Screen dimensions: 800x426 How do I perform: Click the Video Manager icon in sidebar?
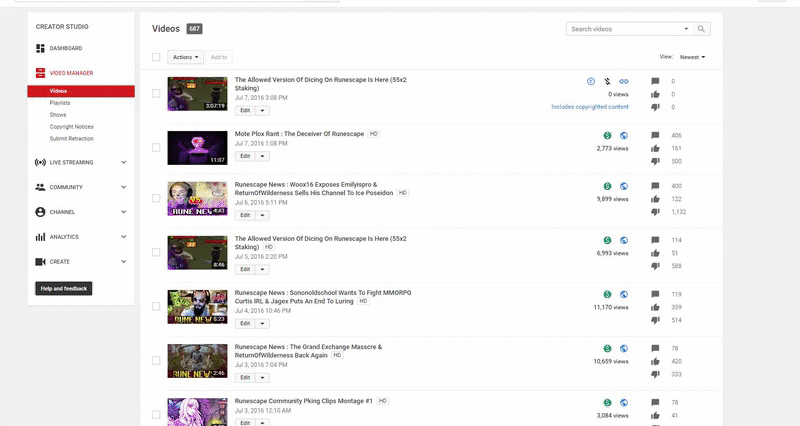tap(40, 73)
